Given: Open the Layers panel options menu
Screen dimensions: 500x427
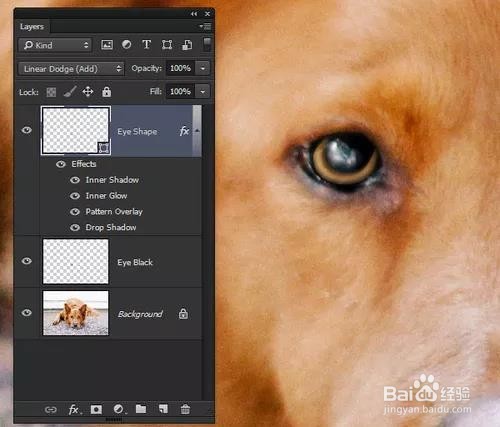Looking at the screenshot, I should pyautogui.click(x=205, y=26).
